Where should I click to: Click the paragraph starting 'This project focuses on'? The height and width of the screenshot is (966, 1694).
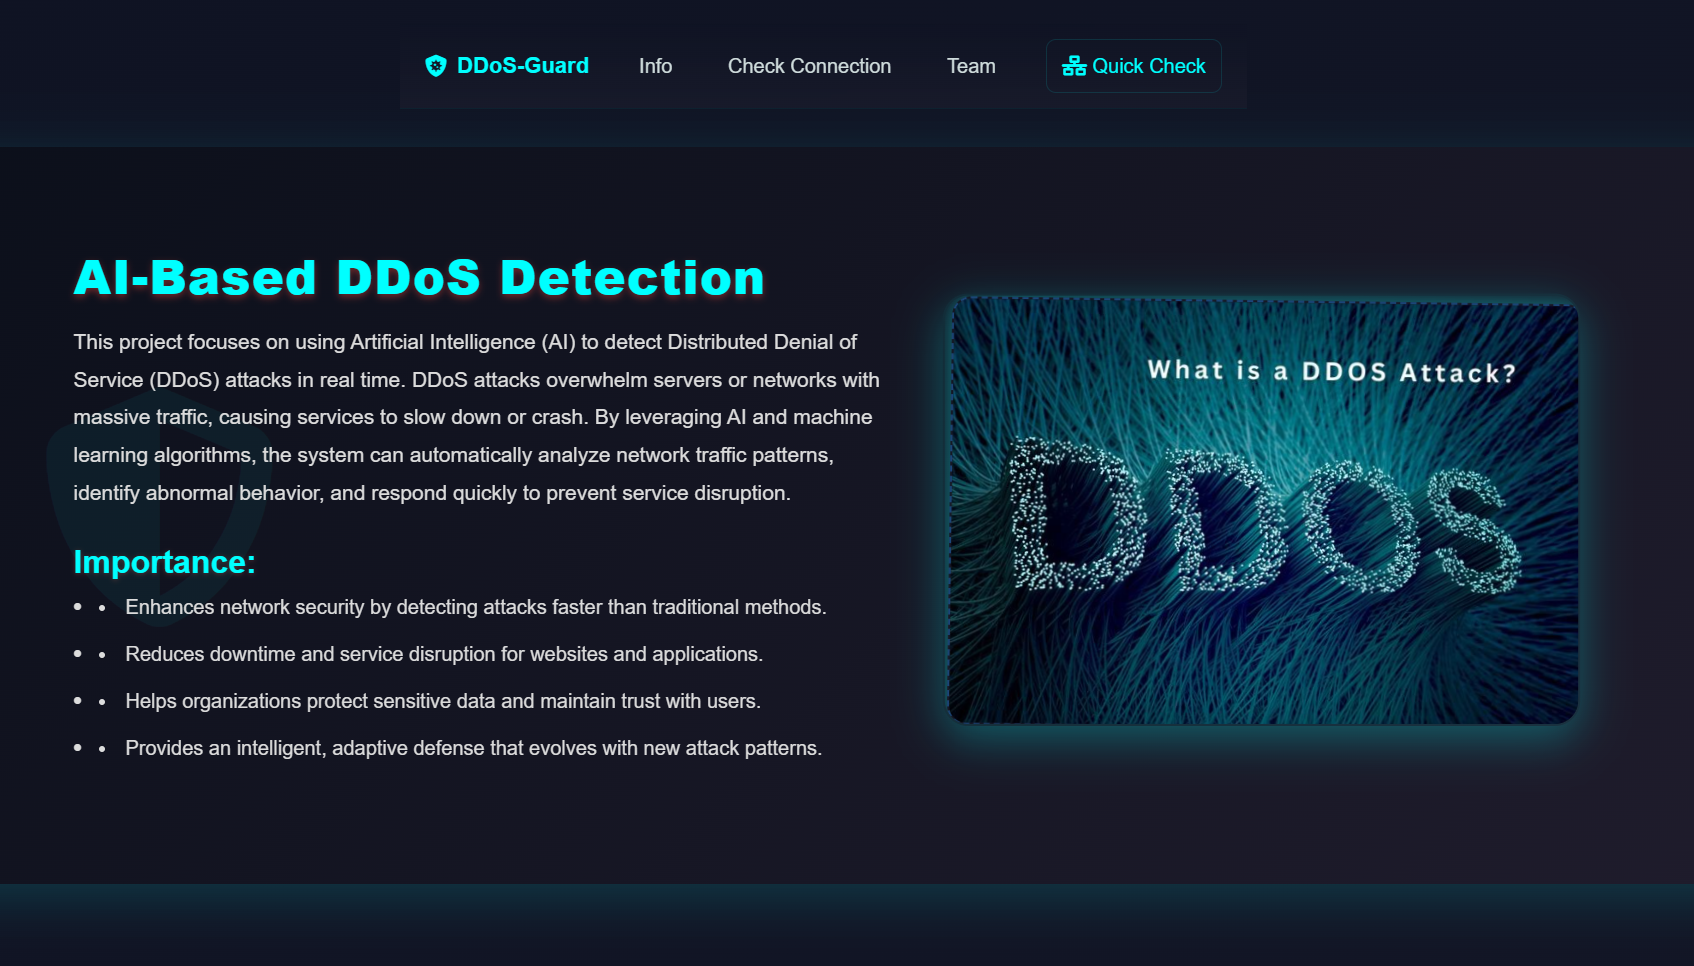(477, 417)
